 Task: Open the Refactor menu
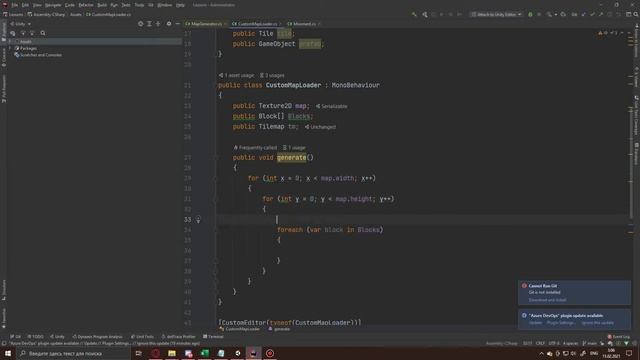click(86, 5)
